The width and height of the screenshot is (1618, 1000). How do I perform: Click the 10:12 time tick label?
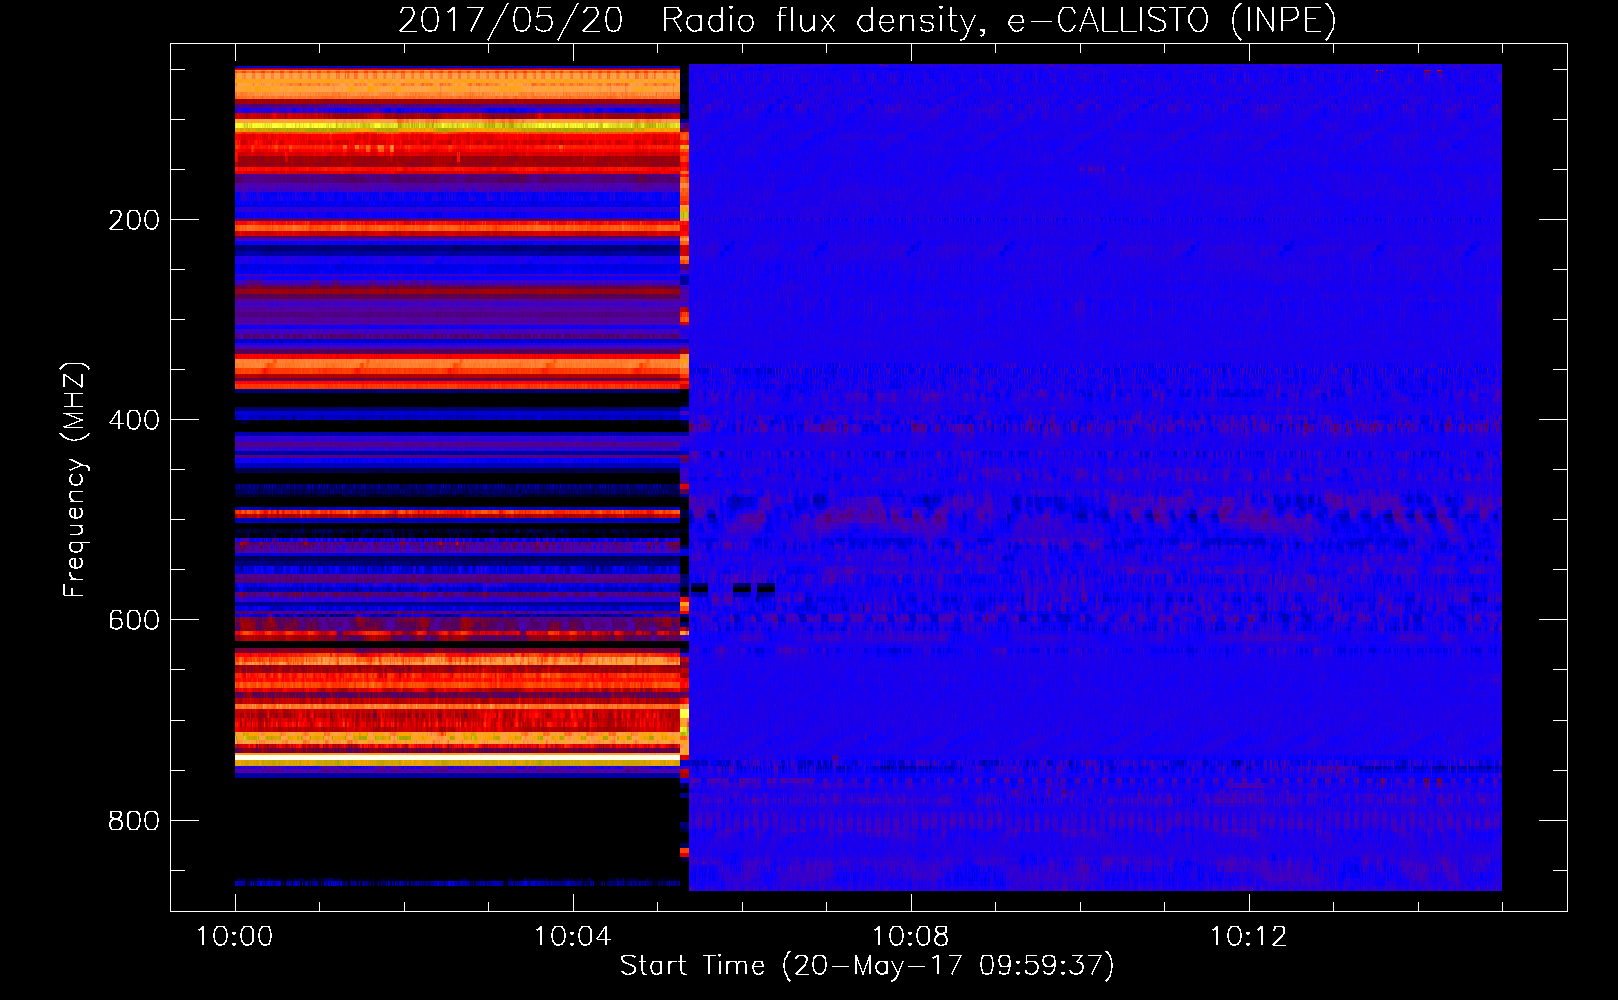coord(1249,937)
